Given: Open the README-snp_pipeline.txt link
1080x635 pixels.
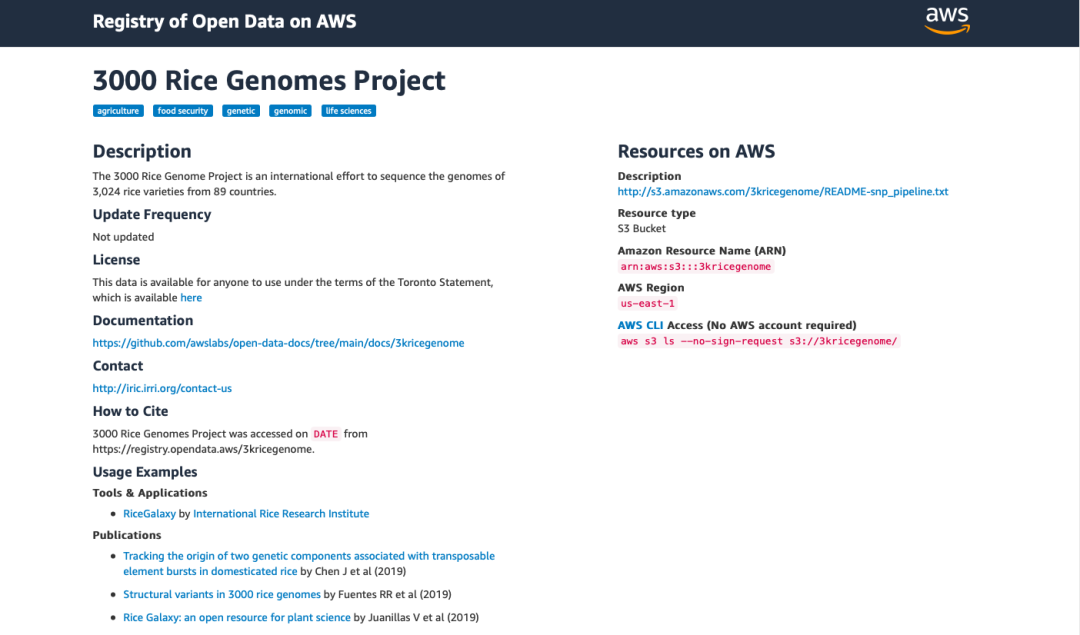Looking at the screenshot, I should pos(782,191).
